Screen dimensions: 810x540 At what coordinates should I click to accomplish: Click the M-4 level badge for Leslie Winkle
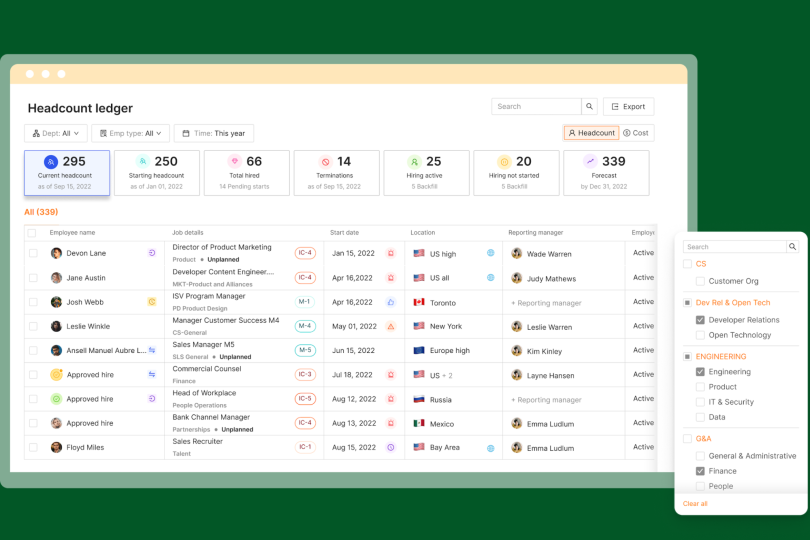pyautogui.click(x=305, y=326)
